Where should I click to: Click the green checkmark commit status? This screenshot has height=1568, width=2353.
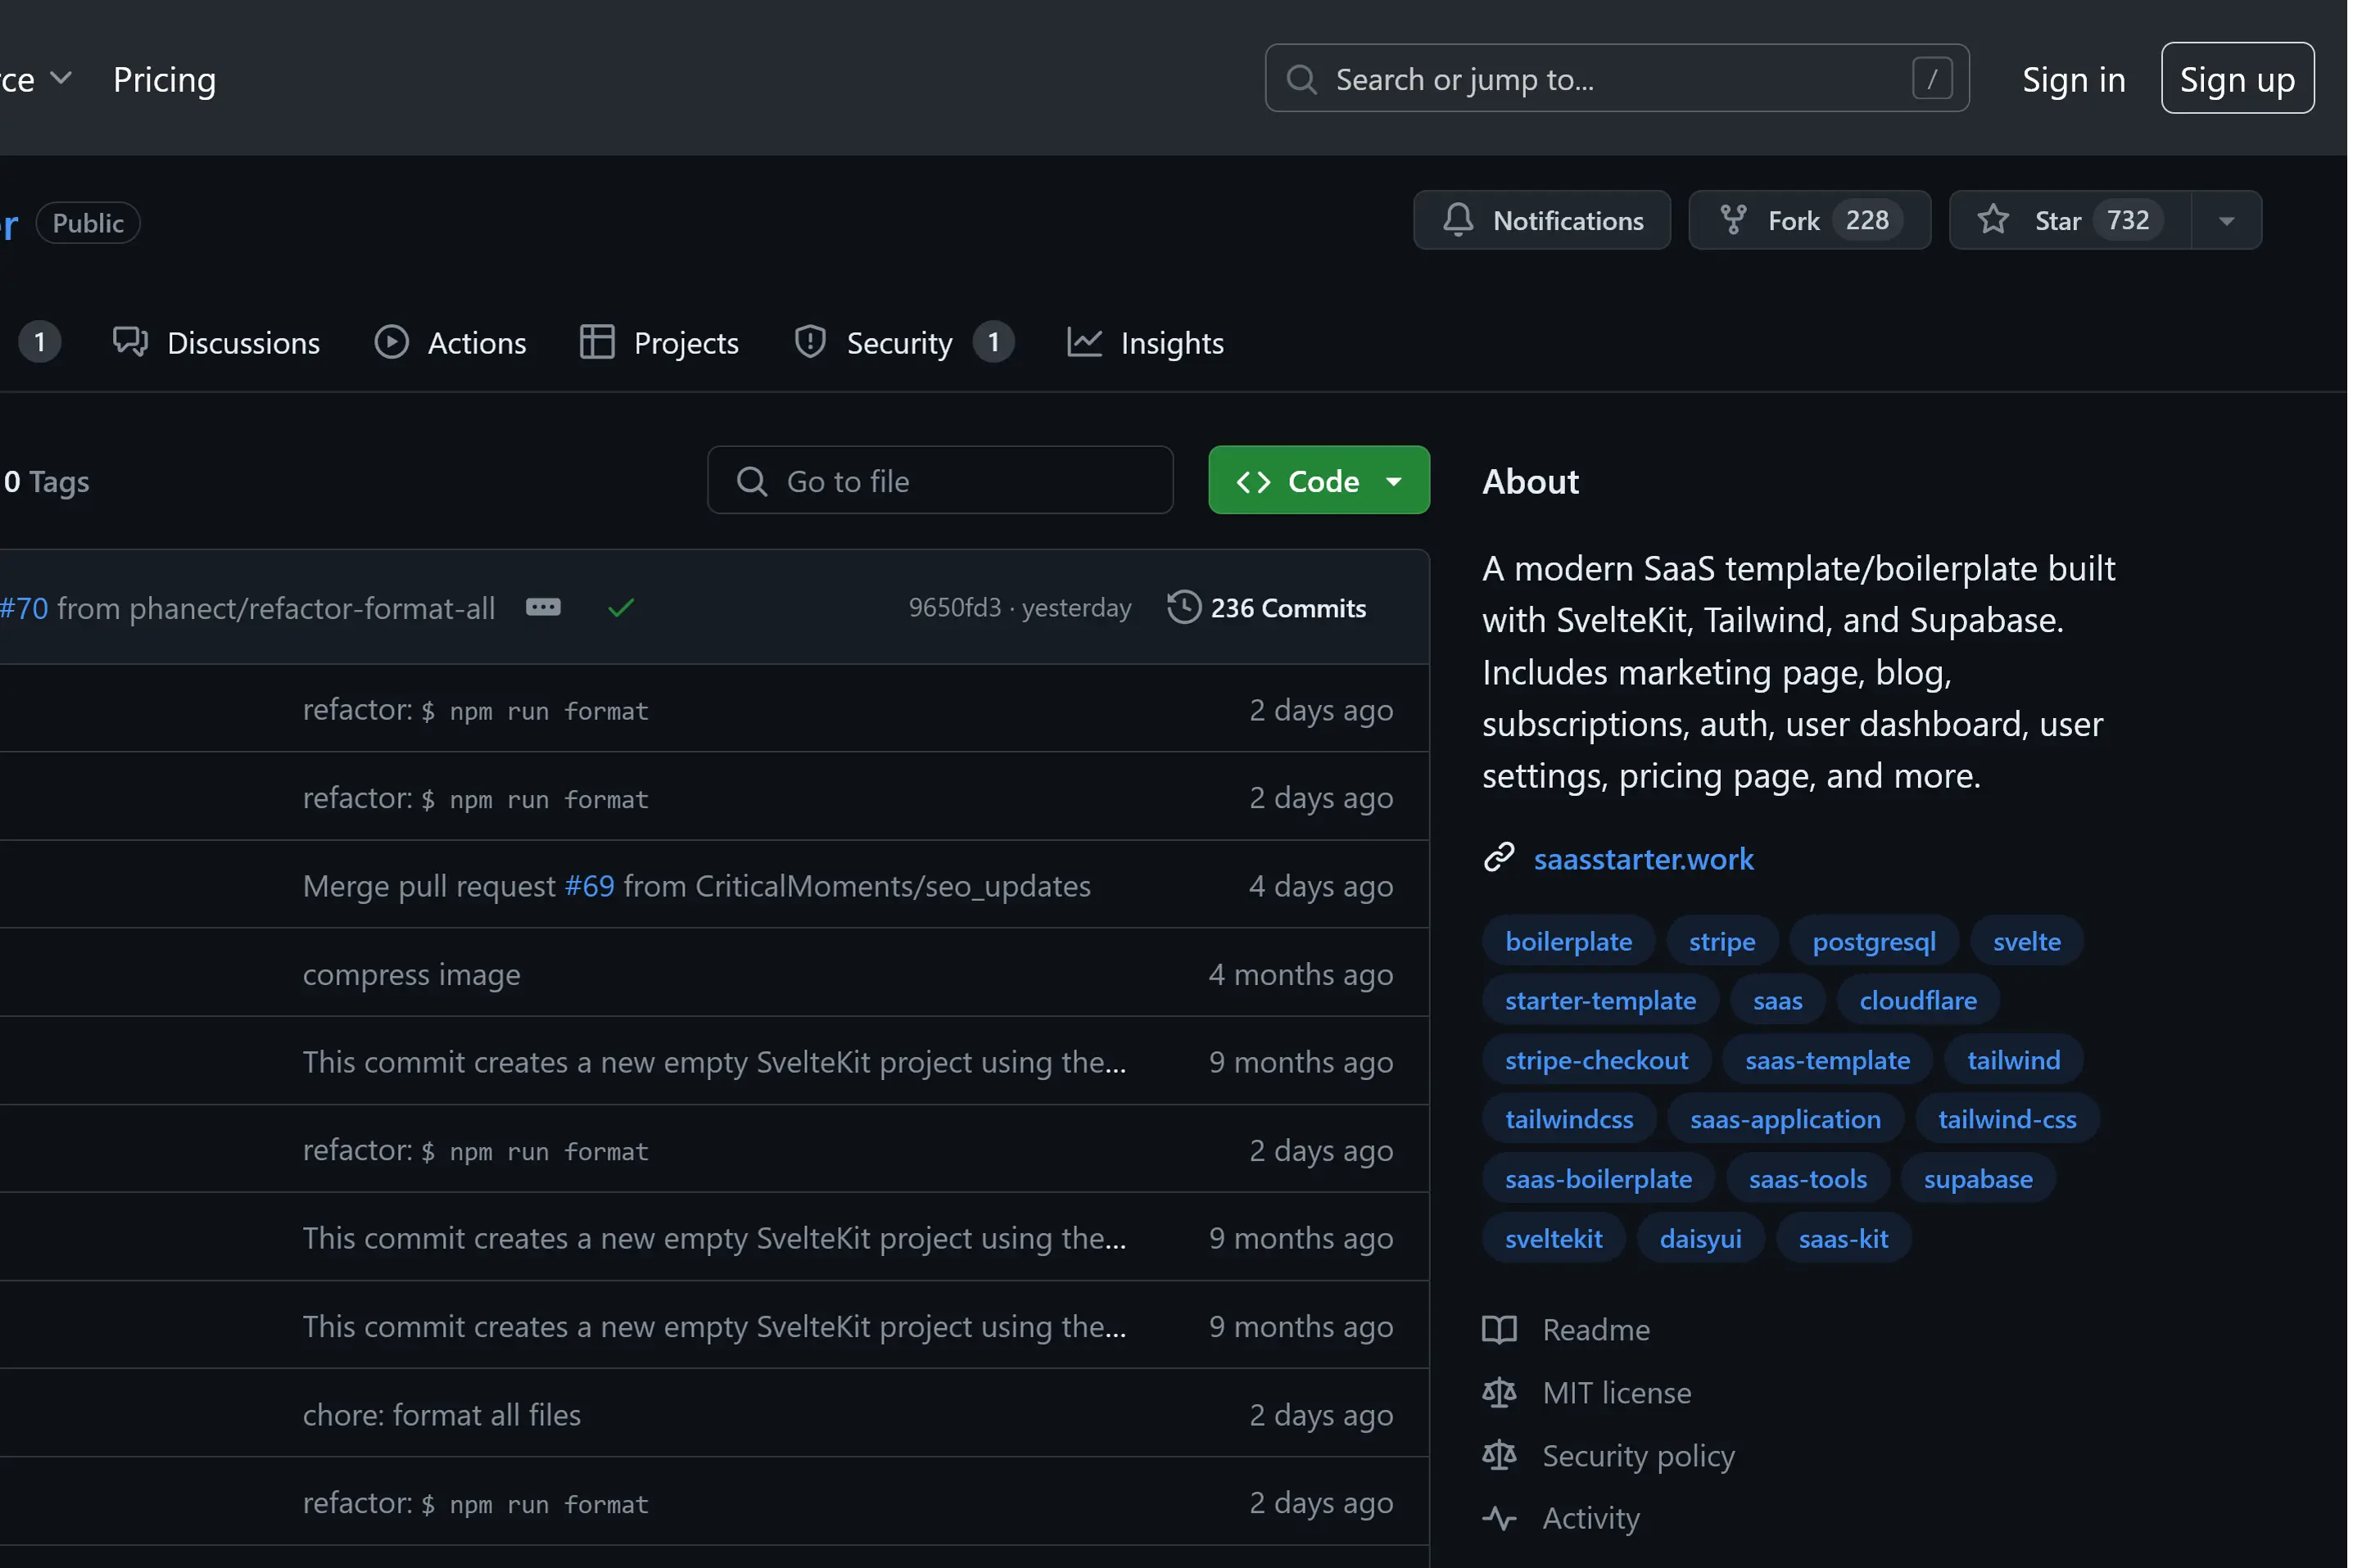point(621,608)
